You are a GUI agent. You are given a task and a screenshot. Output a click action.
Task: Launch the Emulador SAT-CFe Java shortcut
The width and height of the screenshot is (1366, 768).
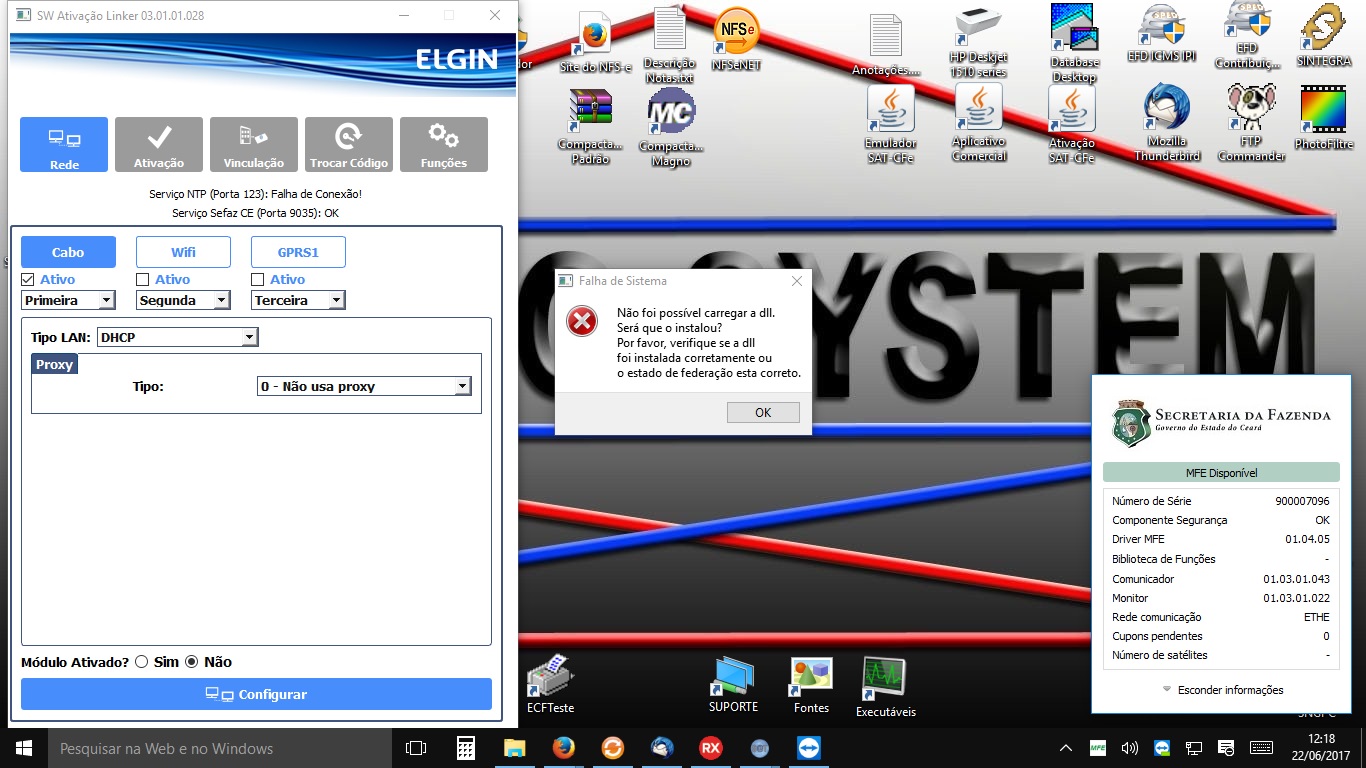coord(890,124)
